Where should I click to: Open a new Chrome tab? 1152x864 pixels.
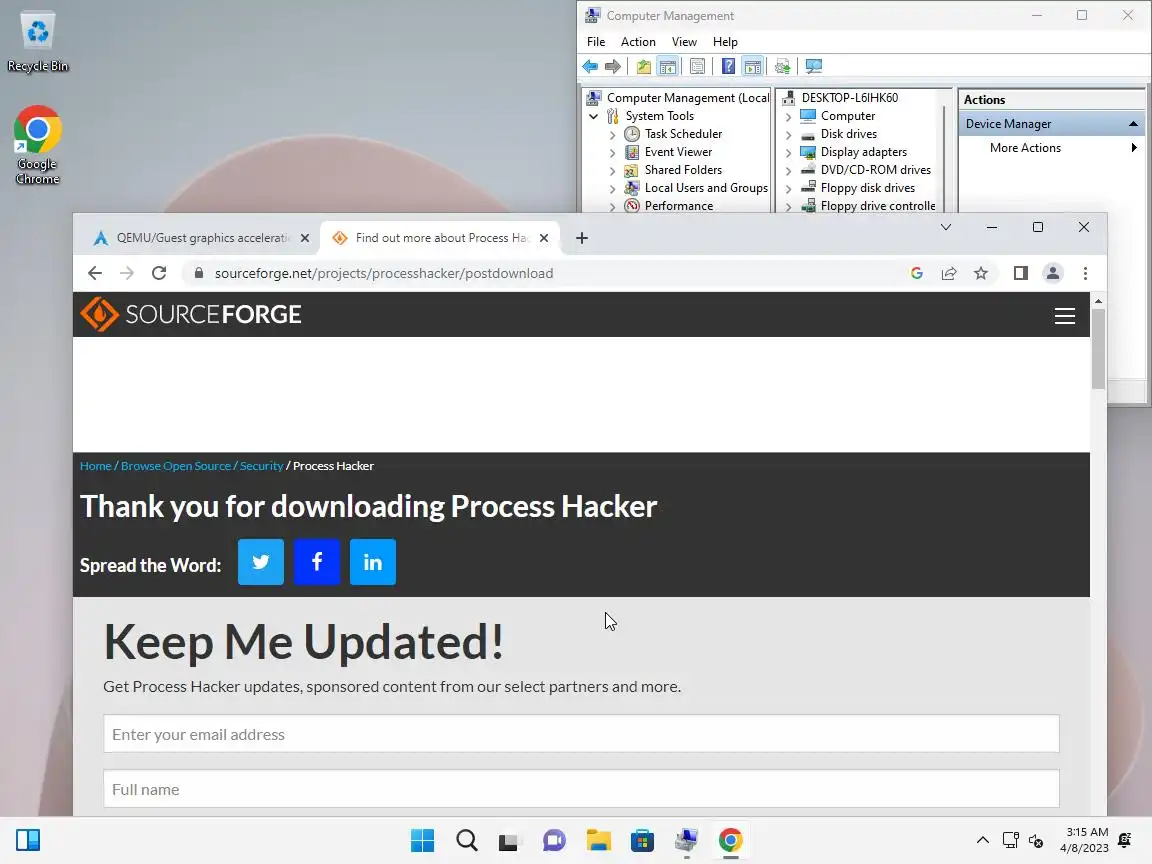582,238
